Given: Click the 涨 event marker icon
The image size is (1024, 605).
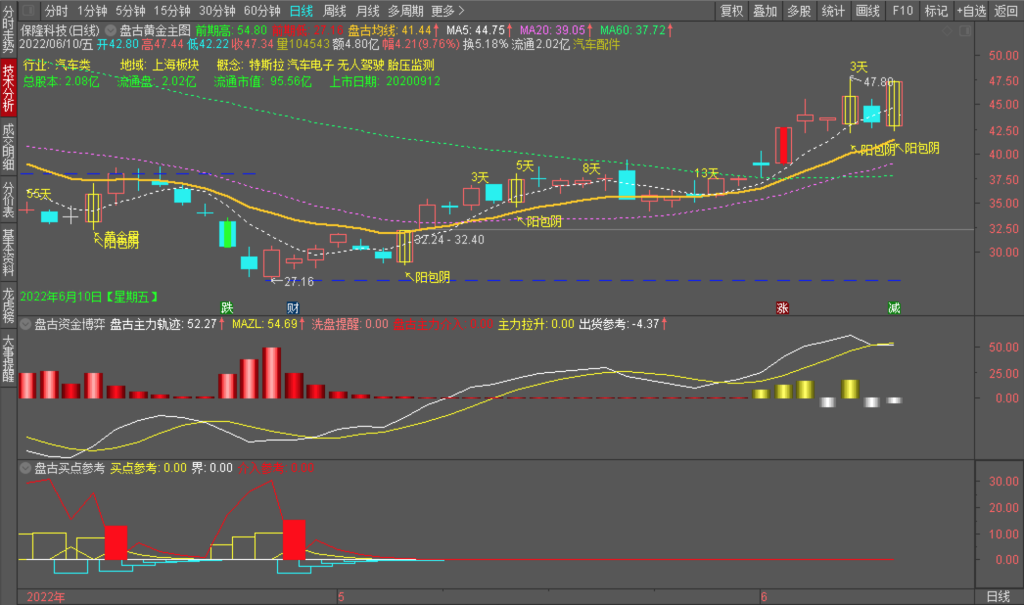Looking at the screenshot, I should [782, 307].
